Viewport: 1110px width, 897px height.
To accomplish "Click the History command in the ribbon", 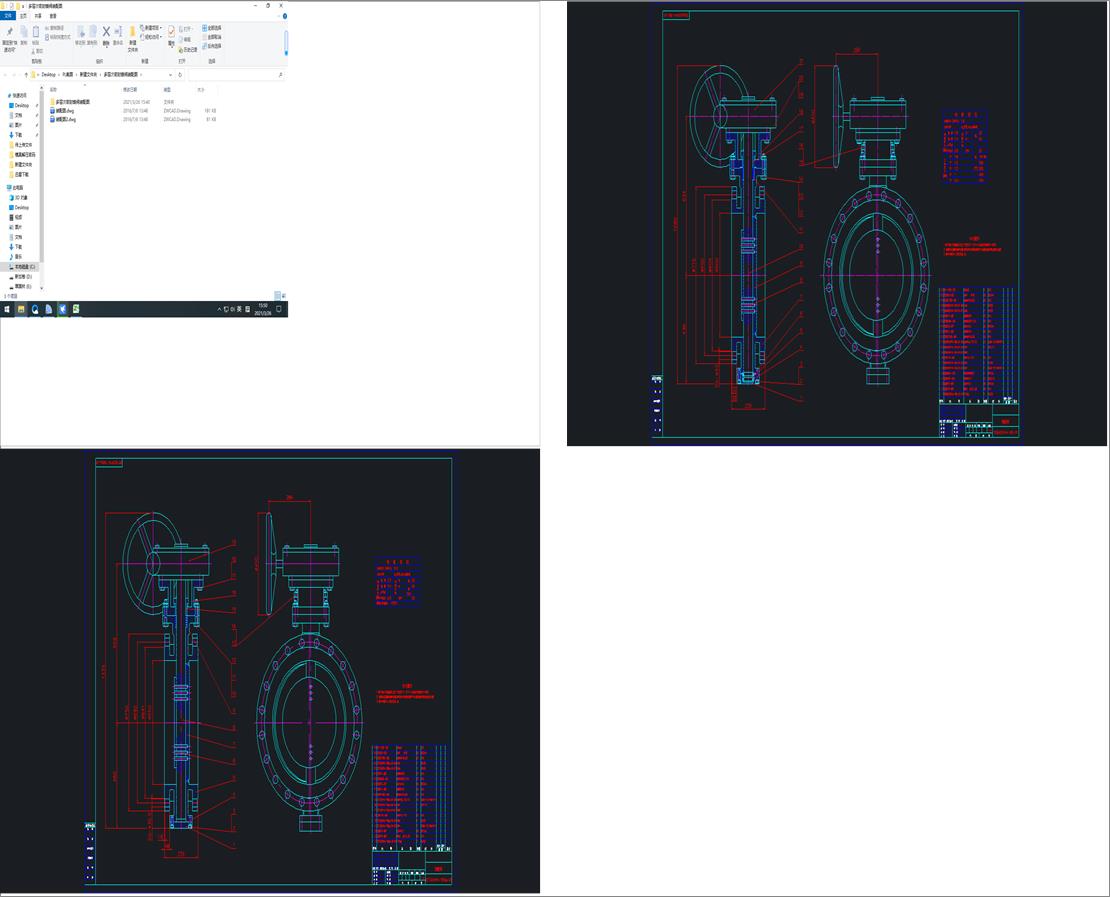I will (x=188, y=50).
